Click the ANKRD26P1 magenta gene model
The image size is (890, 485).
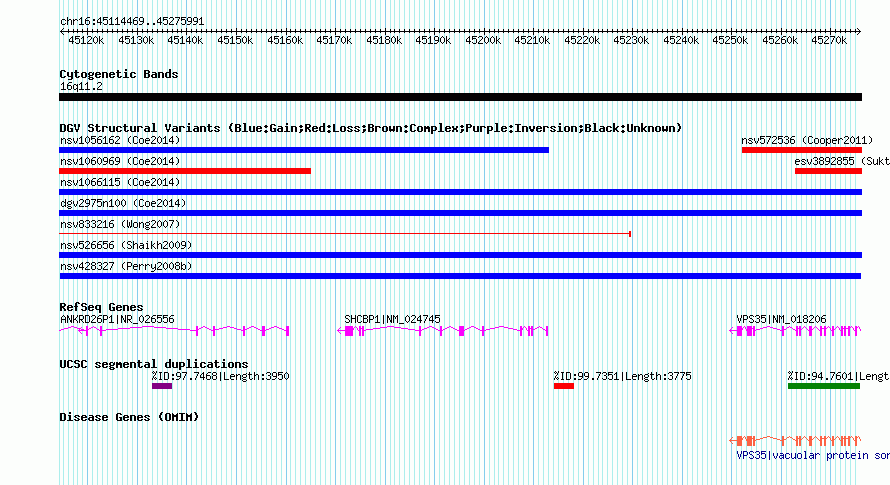pyautogui.click(x=174, y=331)
